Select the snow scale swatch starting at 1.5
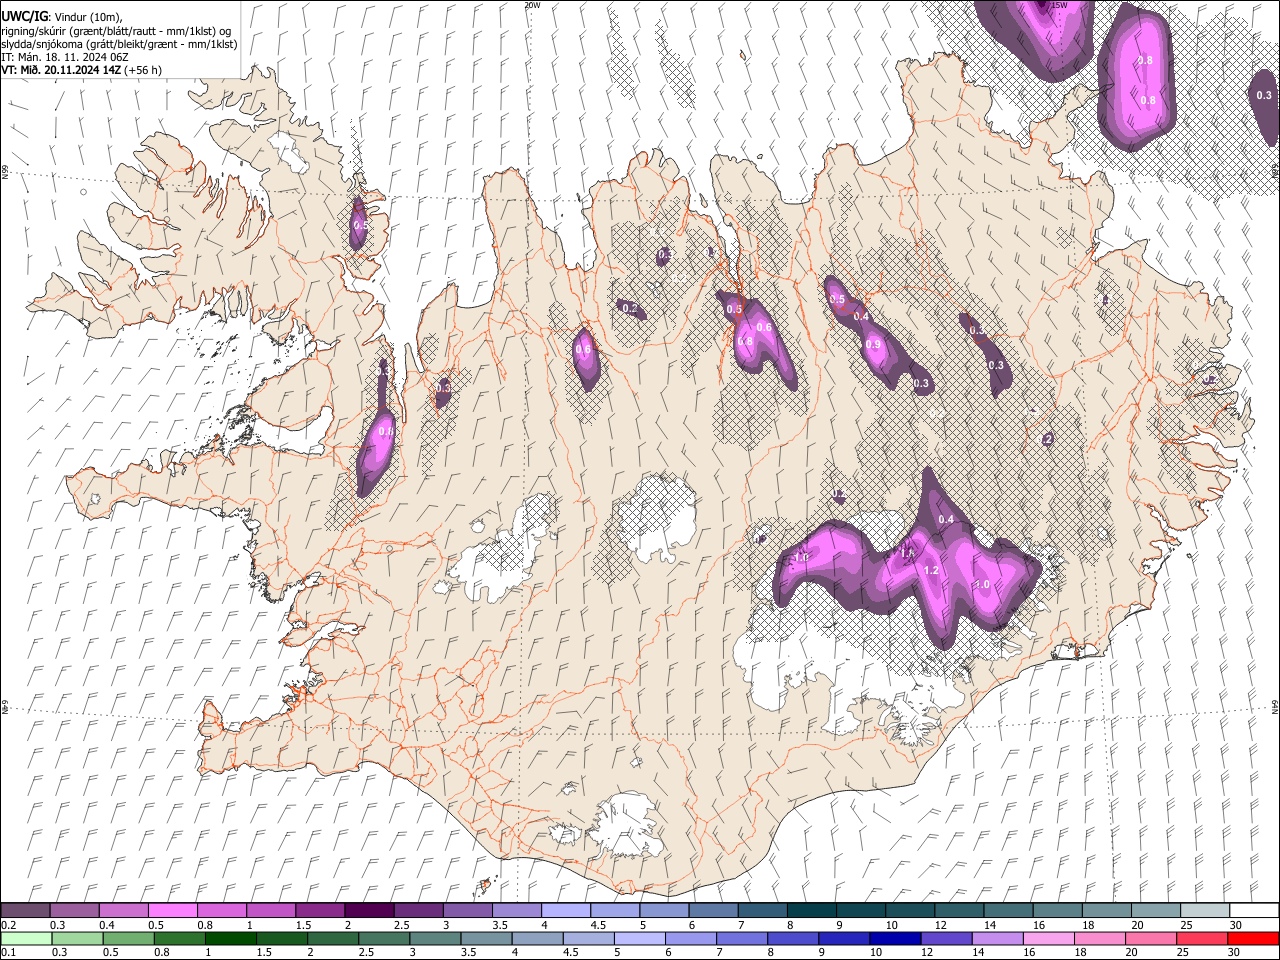 (320, 911)
